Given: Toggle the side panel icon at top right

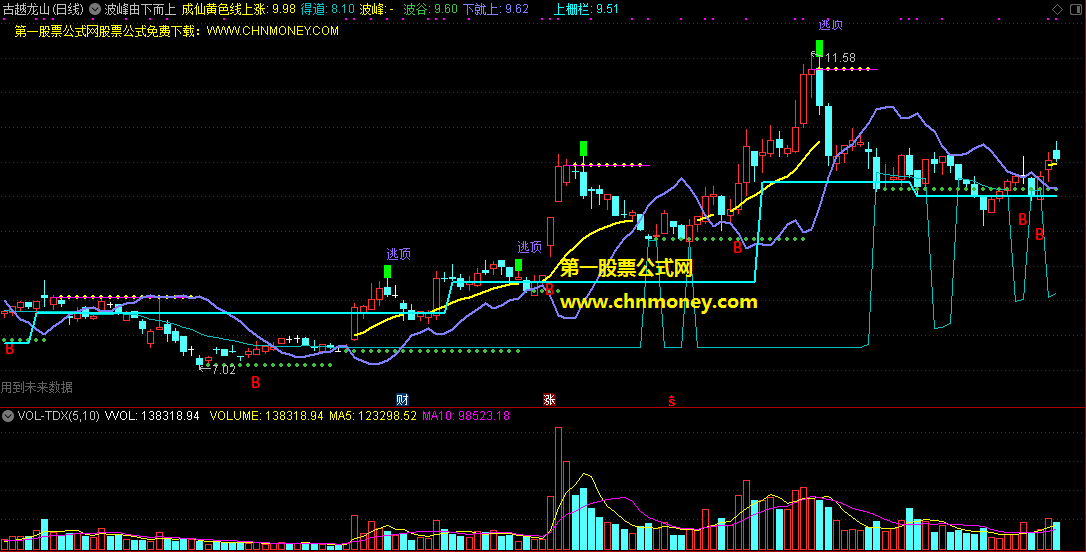Looking at the screenshot, I should [1076, 10].
